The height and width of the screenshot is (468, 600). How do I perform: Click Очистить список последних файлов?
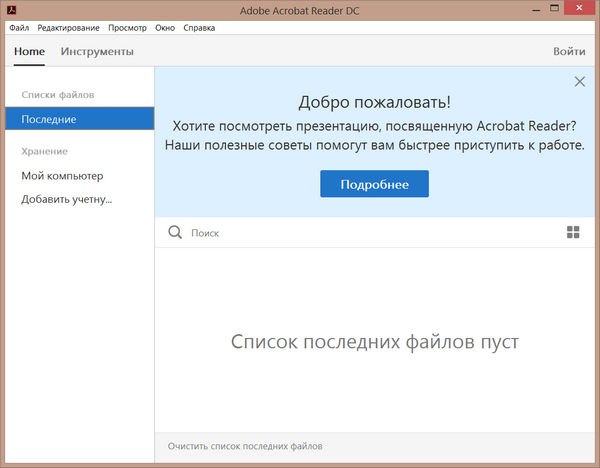245,446
